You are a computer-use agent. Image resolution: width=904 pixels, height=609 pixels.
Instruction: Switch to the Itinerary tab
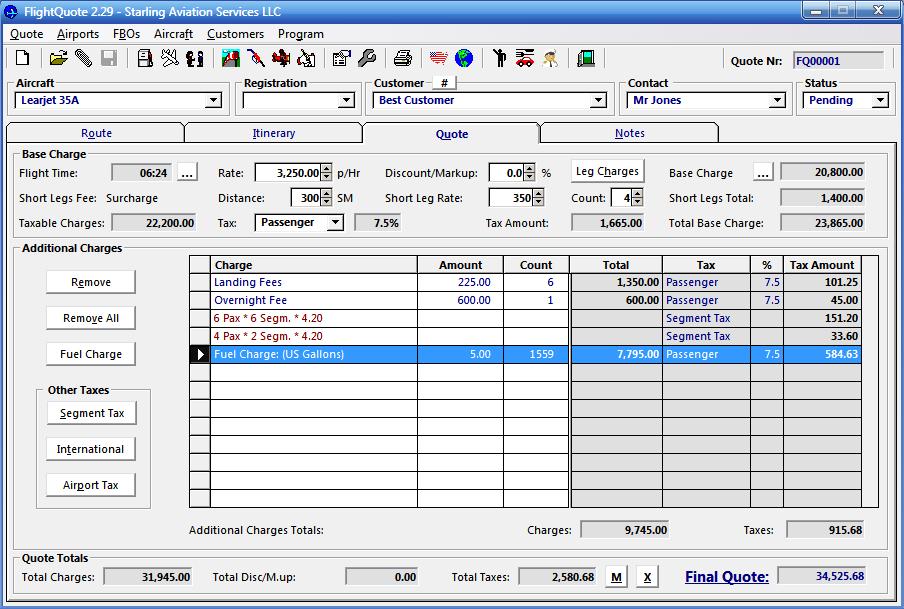point(273,133)
